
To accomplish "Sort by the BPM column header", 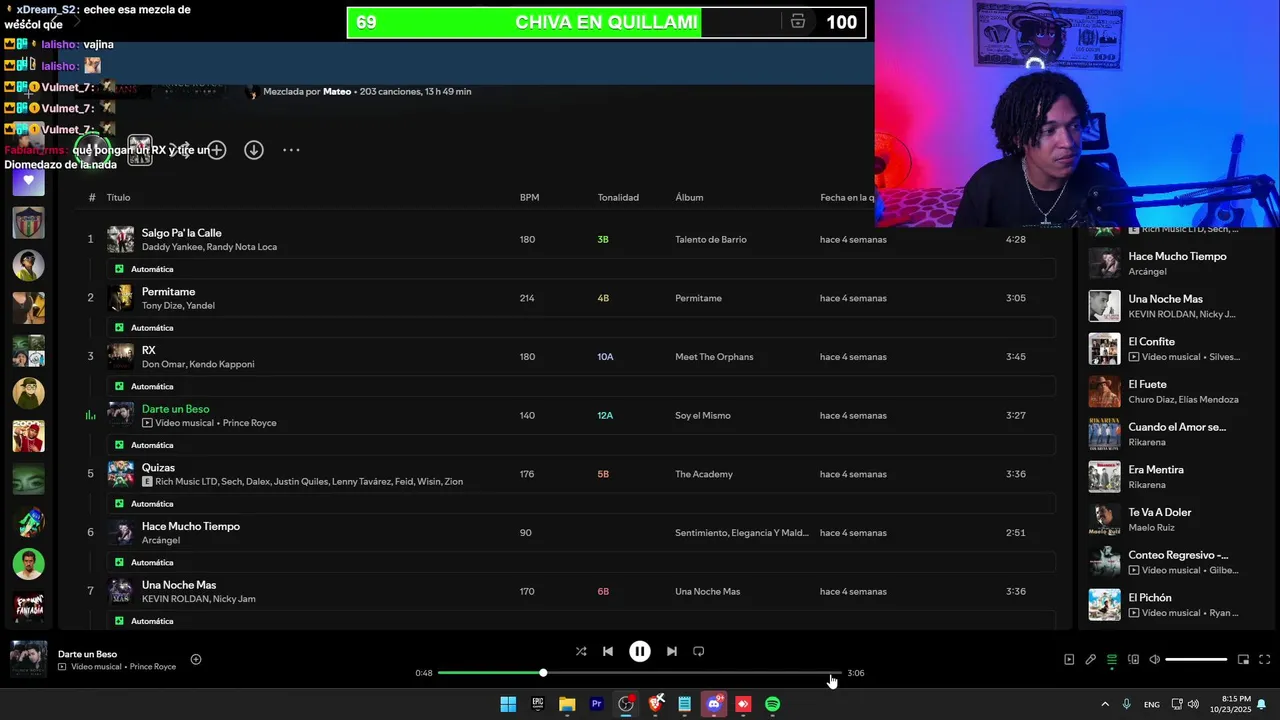I will pos(529,198).
